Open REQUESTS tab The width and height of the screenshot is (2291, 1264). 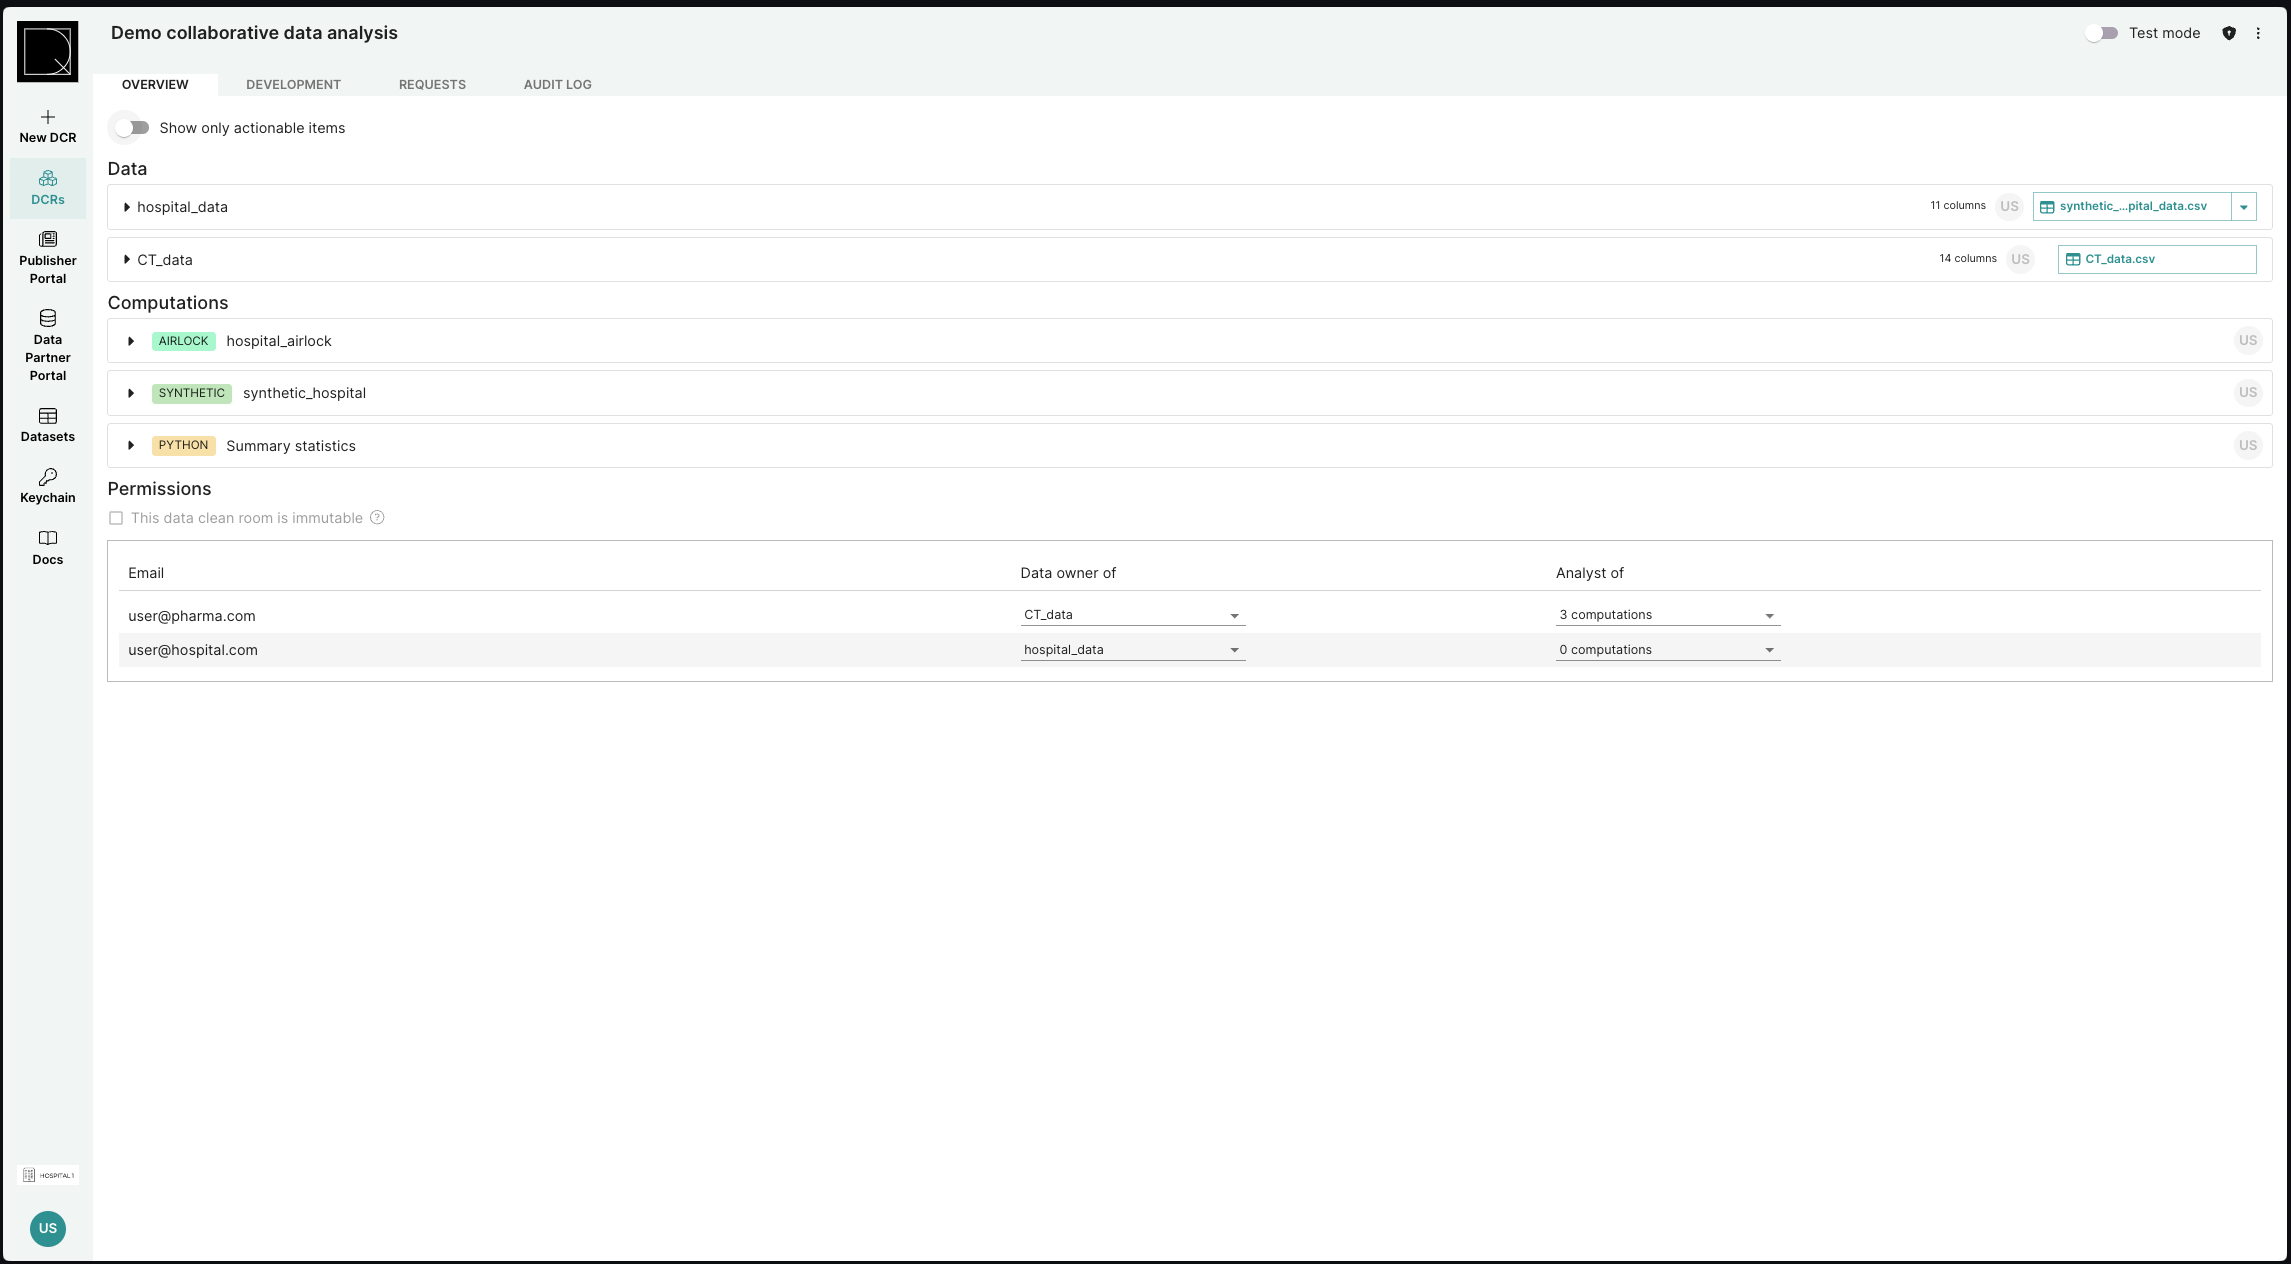click(433, 84)
